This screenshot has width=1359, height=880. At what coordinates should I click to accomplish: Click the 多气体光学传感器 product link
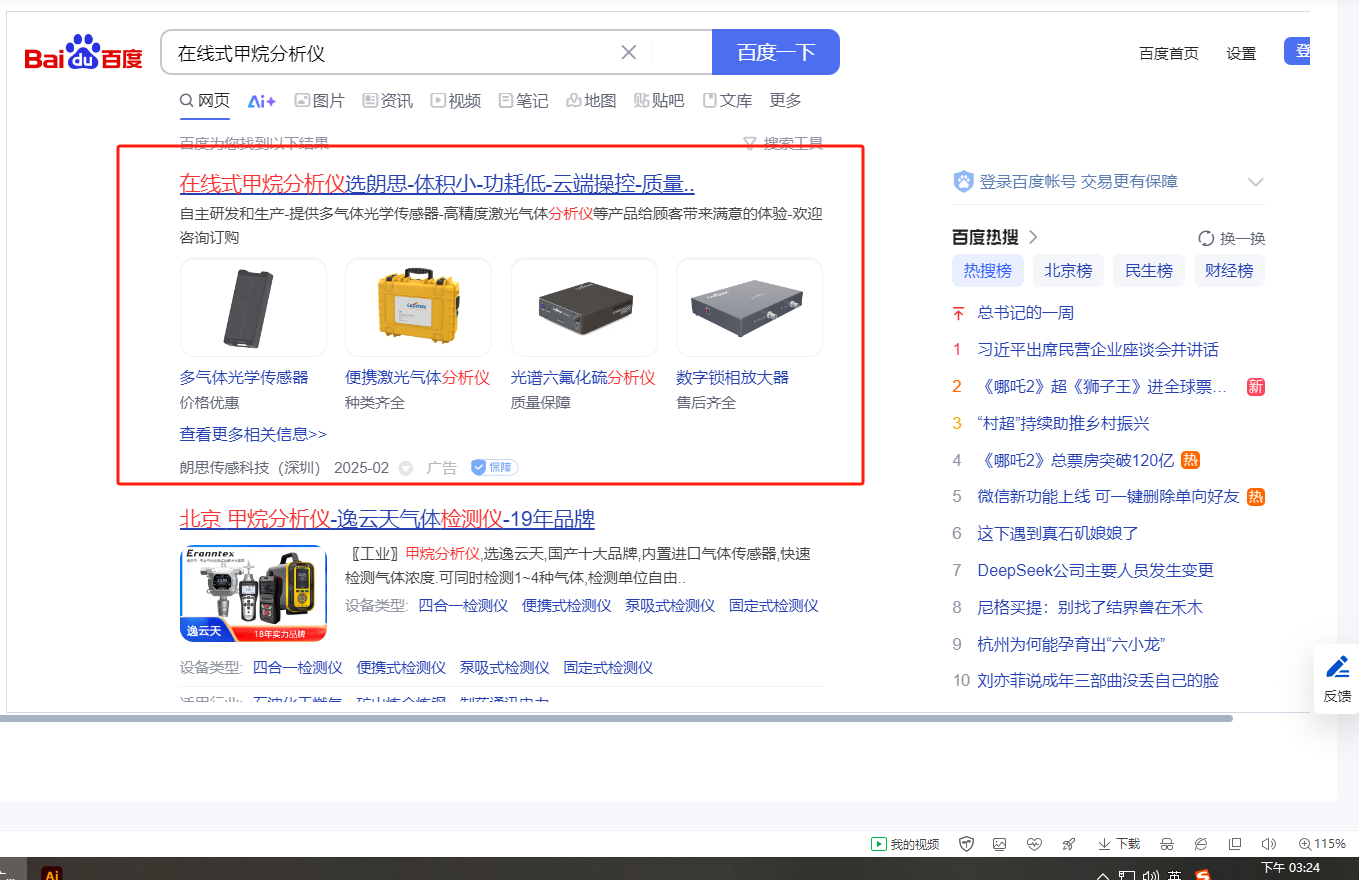244,377
